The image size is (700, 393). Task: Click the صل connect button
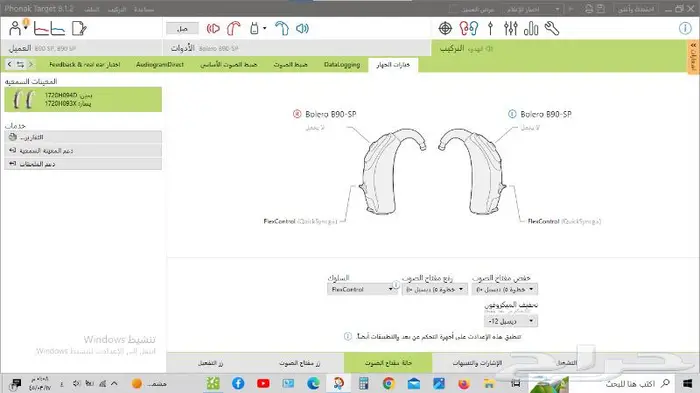pyautogui.click(x=182, y=29)
